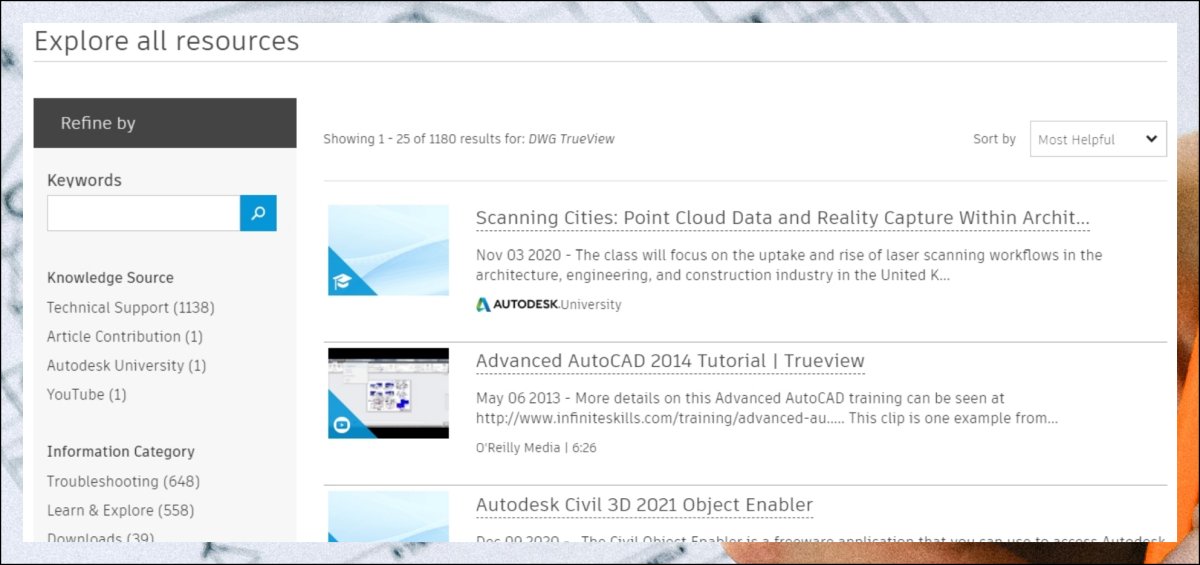Click the Information Category heading
This screenshot has height=565, width=1200.
click(x=121, y=452)
